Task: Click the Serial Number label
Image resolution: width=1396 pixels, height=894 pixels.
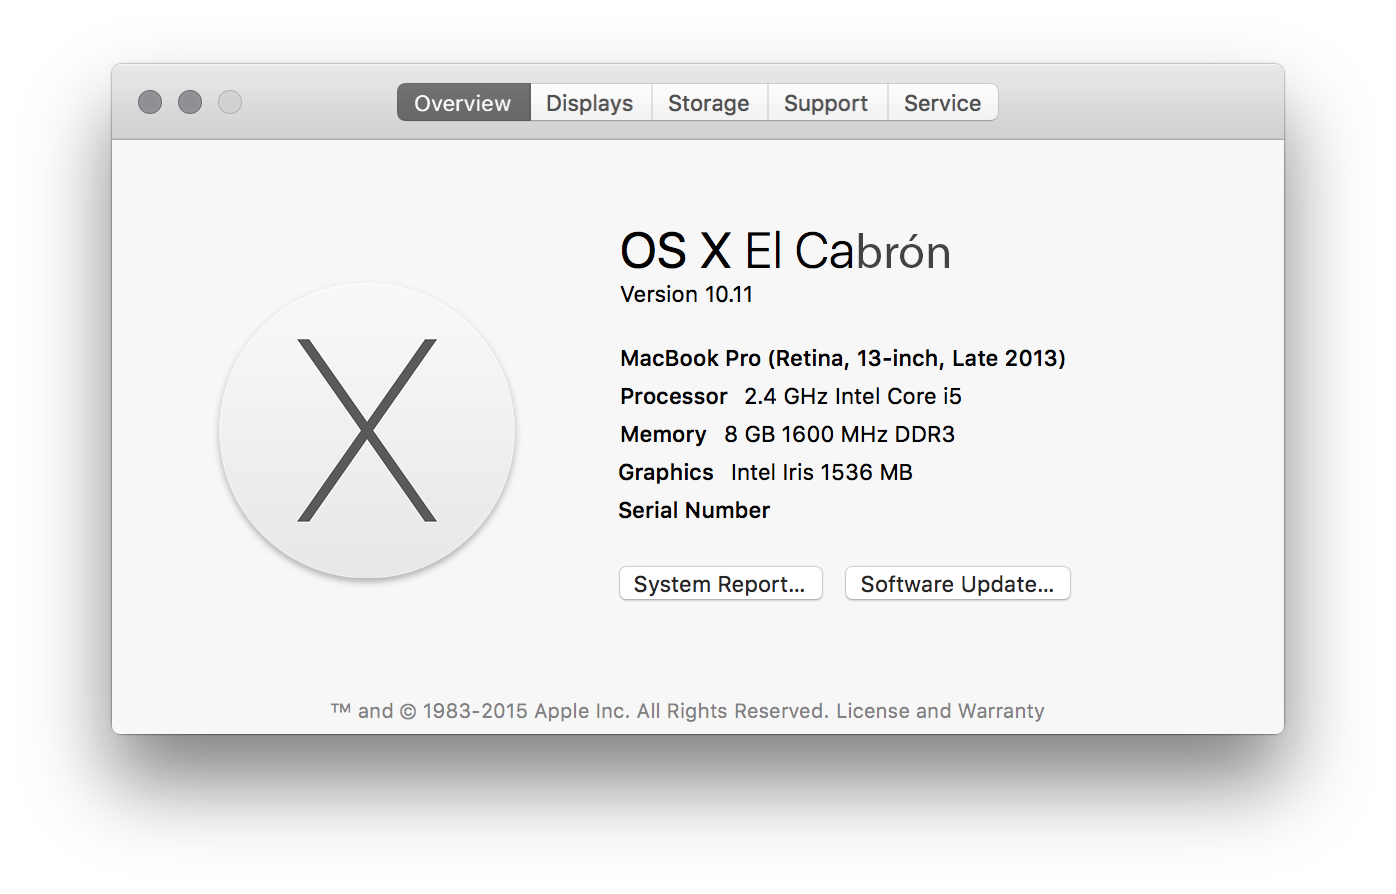Action: [694, 510]
